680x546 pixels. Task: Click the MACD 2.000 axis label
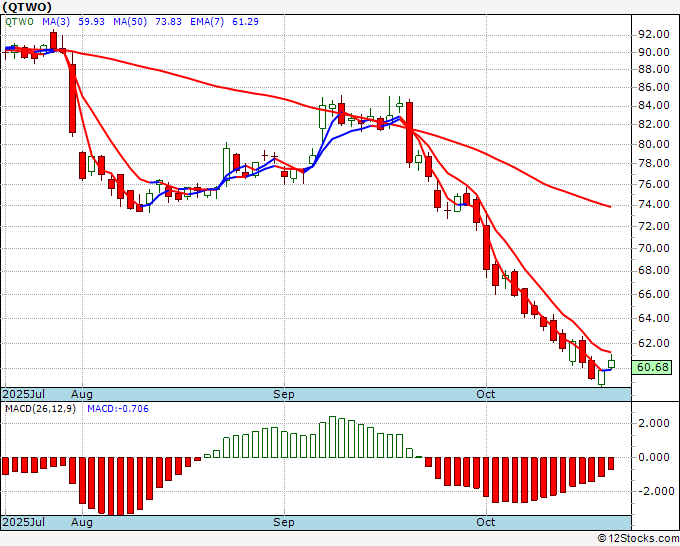pyautogui.click(x=656, y=423)
